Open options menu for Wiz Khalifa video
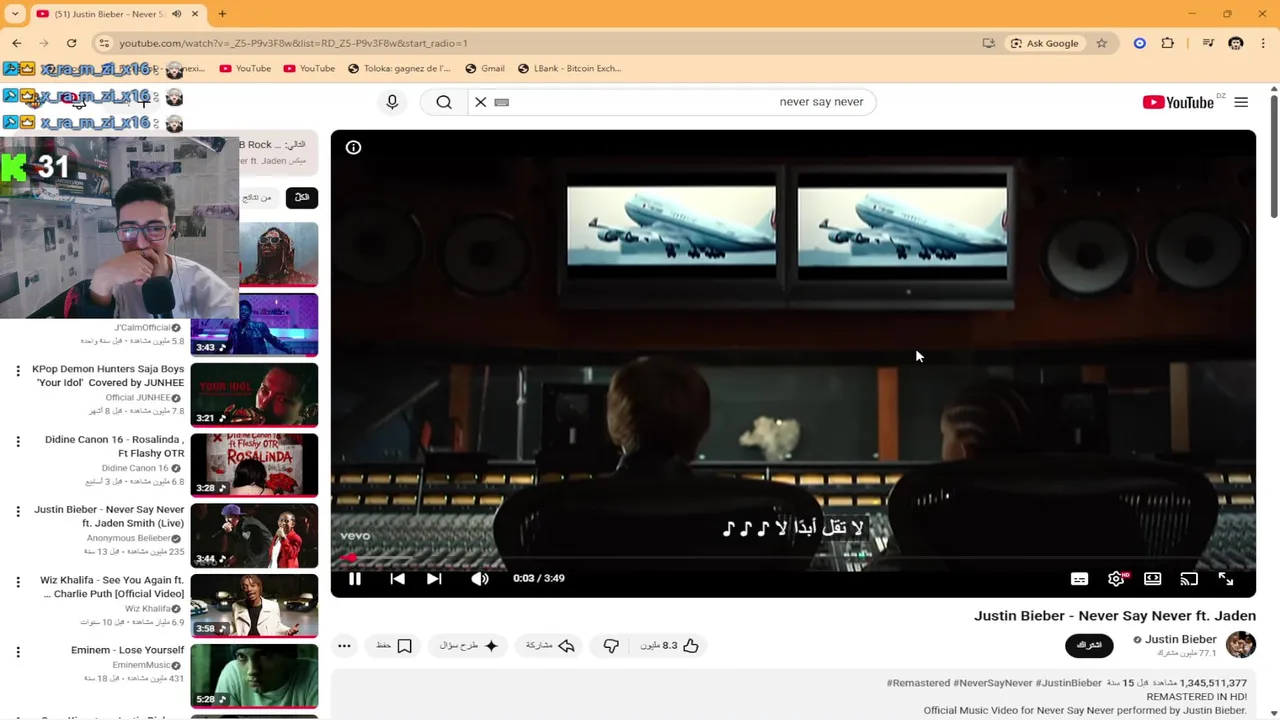The width and height of the screenshot is (1280, 720). tap(17, 581)
